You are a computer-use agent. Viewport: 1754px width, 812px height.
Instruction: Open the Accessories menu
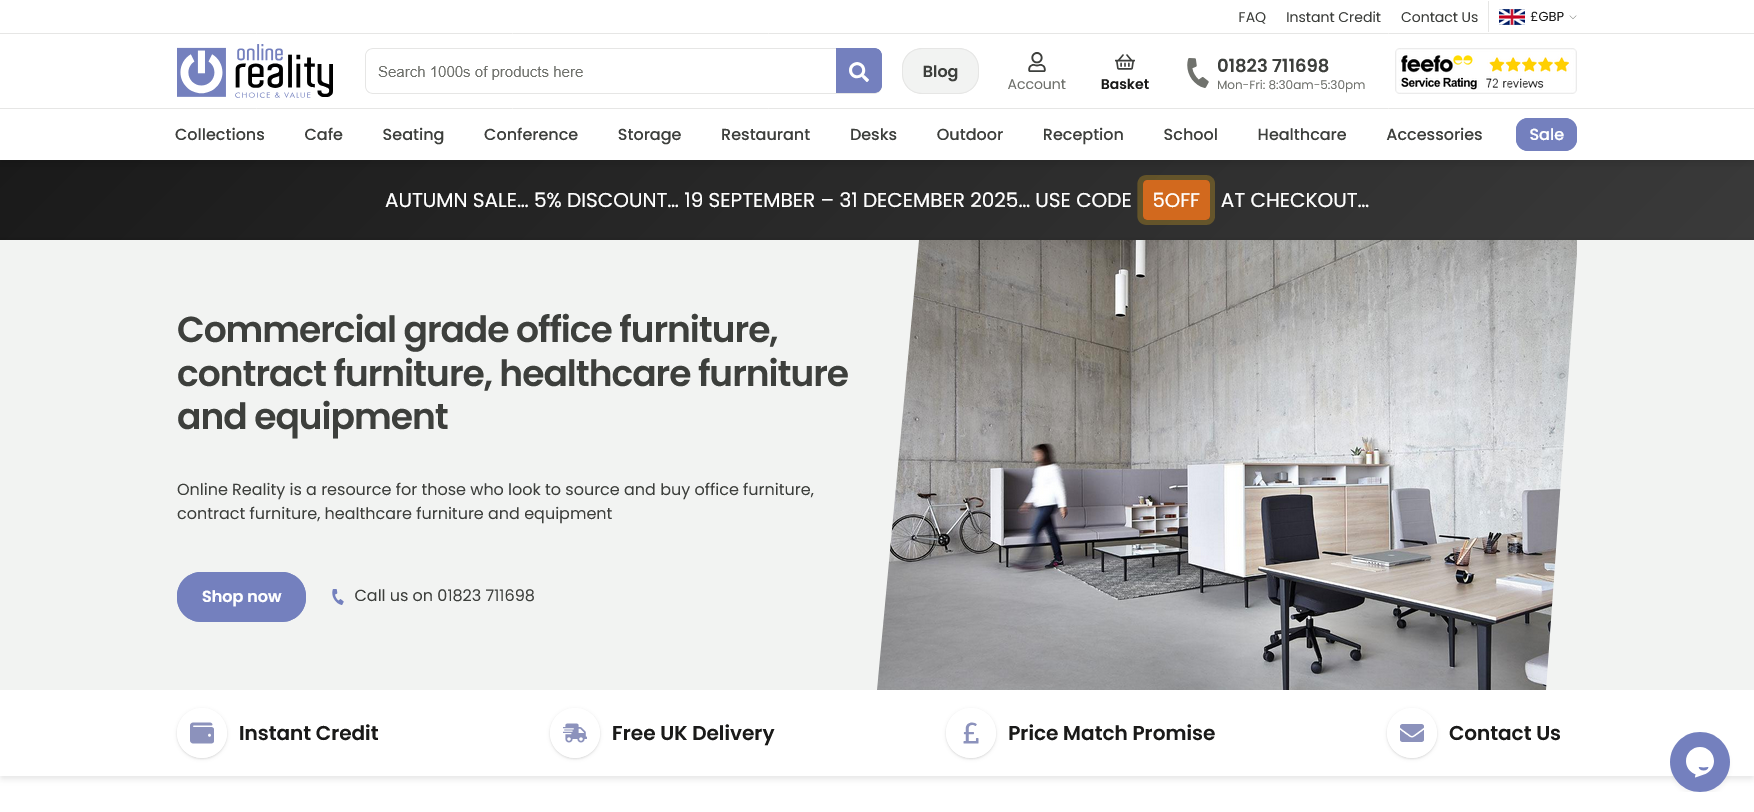coord(1434,134)
